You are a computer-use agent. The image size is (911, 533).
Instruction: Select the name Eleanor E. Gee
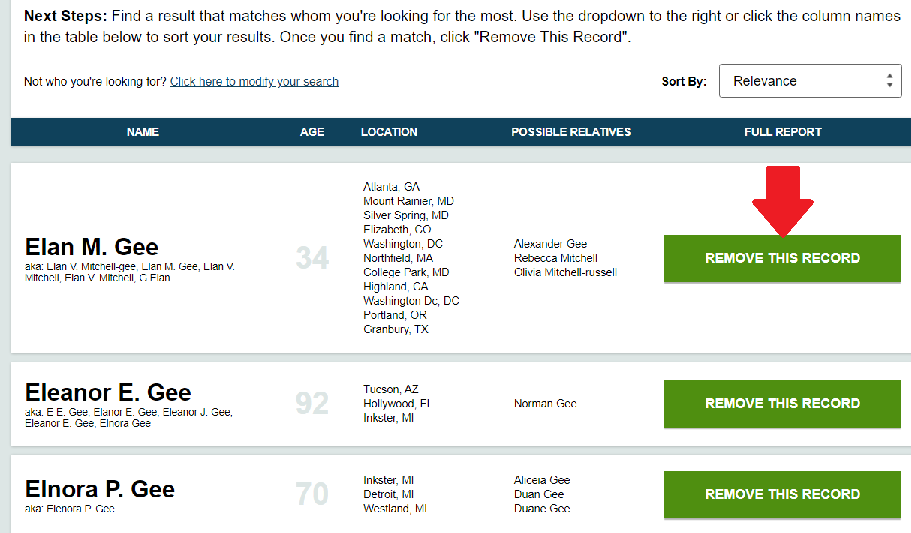[x=108, y=393]
